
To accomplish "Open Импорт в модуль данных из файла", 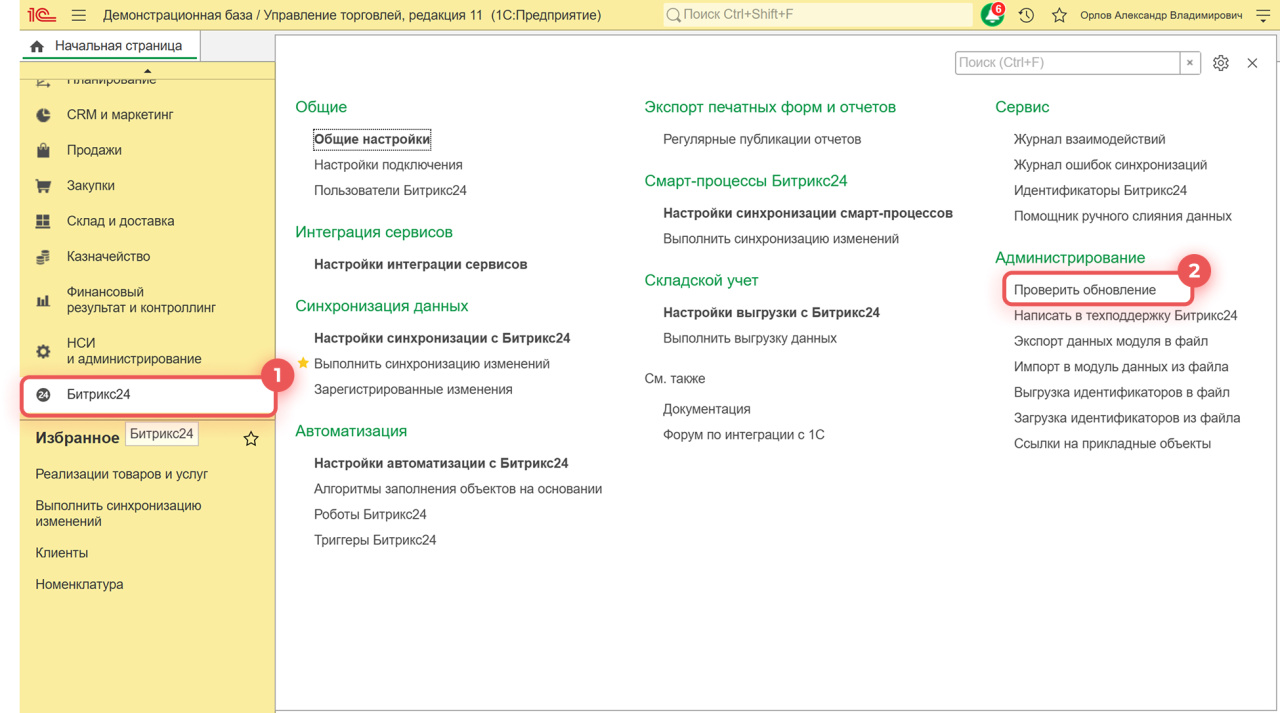I will tap(1121, 367).
